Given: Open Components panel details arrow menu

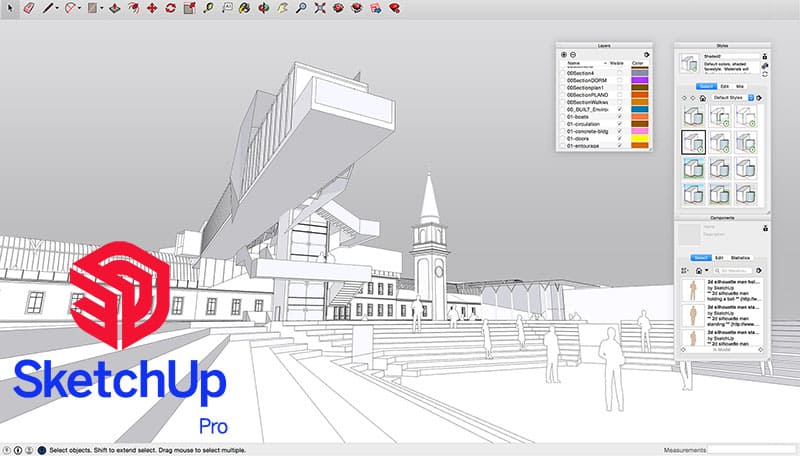Looking at the screenshot, I should tap(759, 270).
